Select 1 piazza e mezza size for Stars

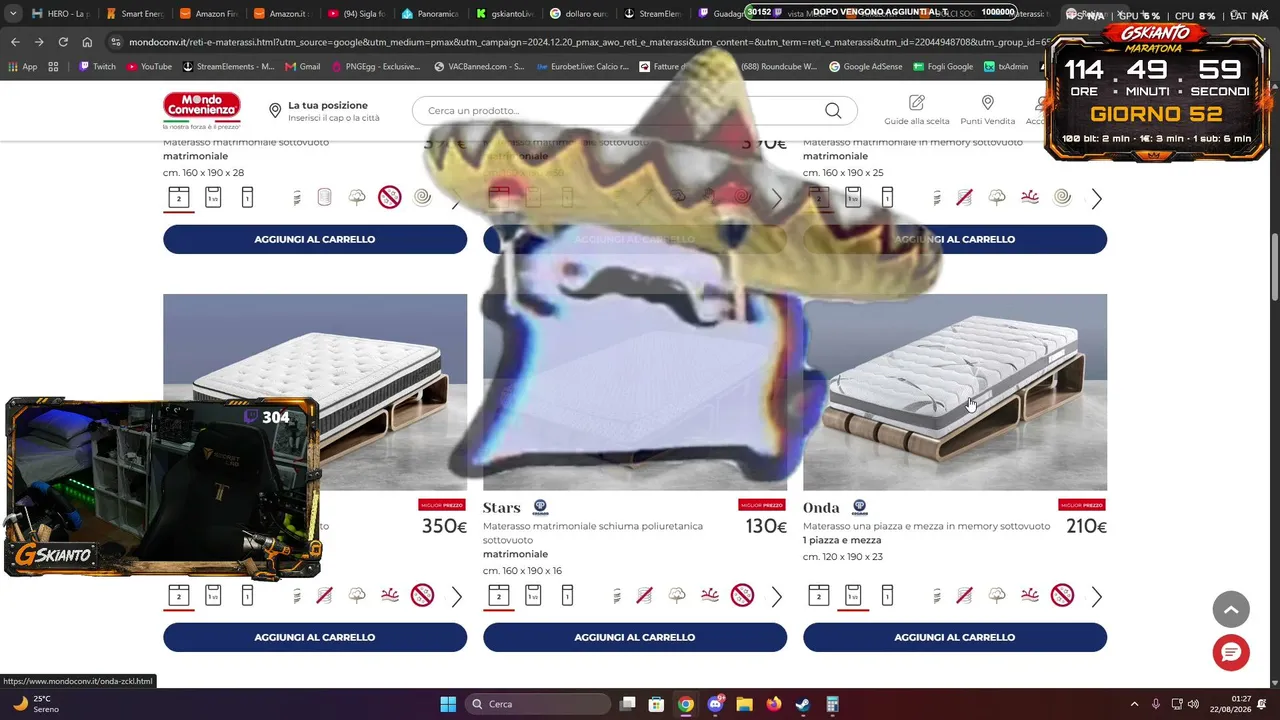pyautogui.click(x=533, y=596)
